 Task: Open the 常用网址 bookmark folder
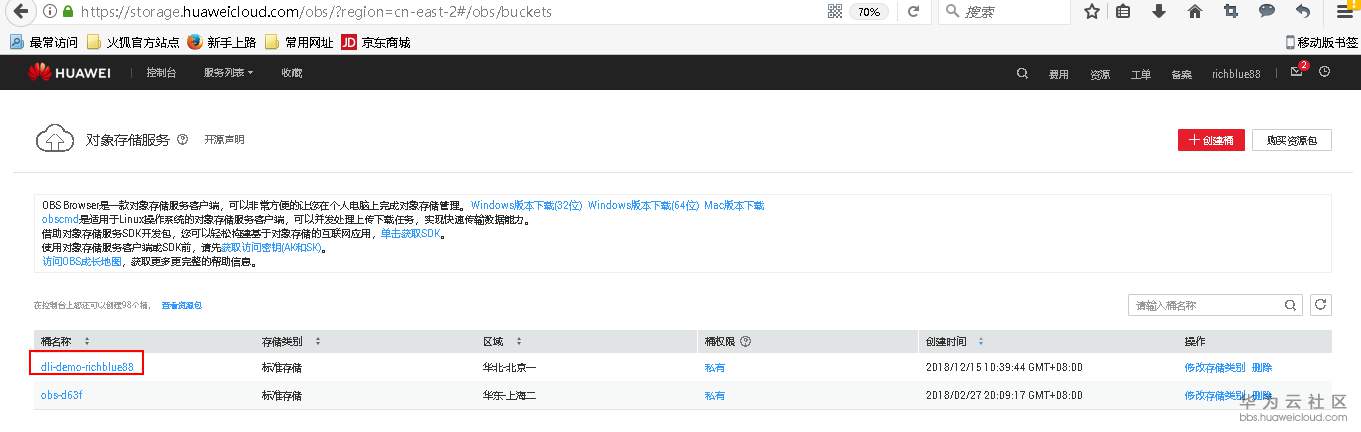[298, 42]
